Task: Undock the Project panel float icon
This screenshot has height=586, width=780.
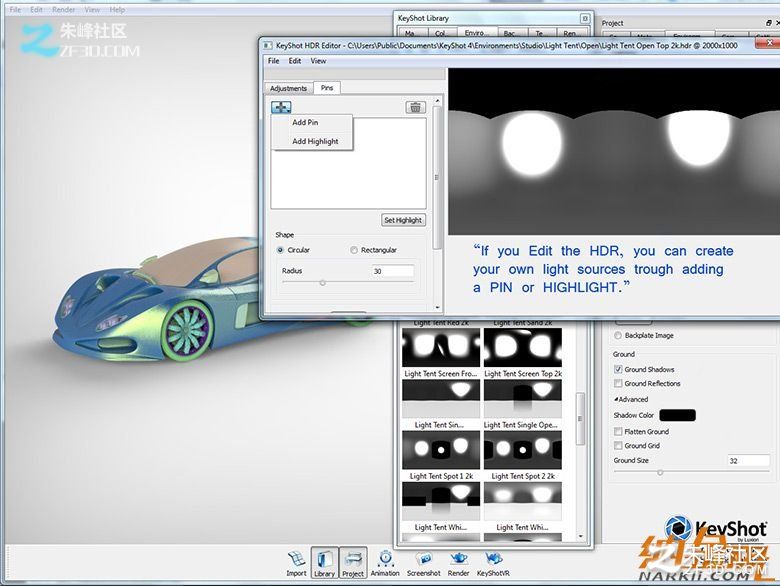Action: pyautogui.click(x=769, y=23)
